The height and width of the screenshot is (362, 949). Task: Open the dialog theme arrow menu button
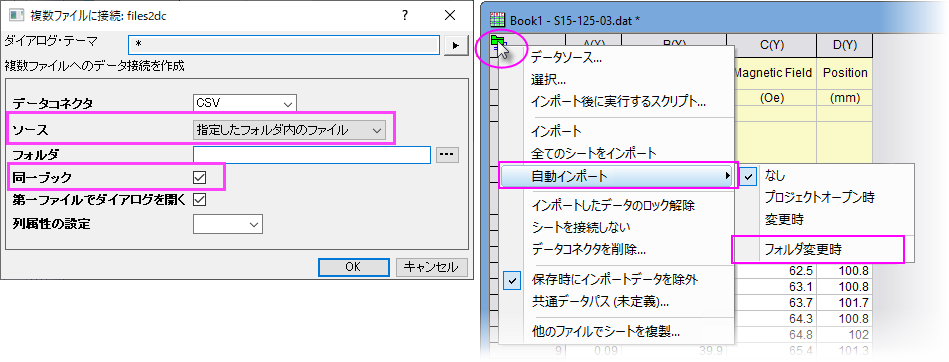[456, 45]
